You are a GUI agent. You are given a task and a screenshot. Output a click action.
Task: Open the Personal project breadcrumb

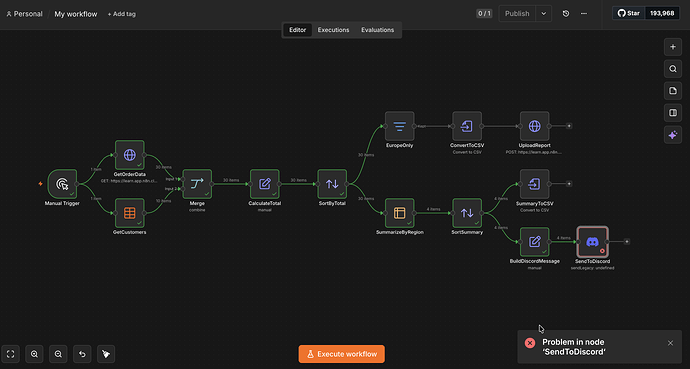point(24,14)
